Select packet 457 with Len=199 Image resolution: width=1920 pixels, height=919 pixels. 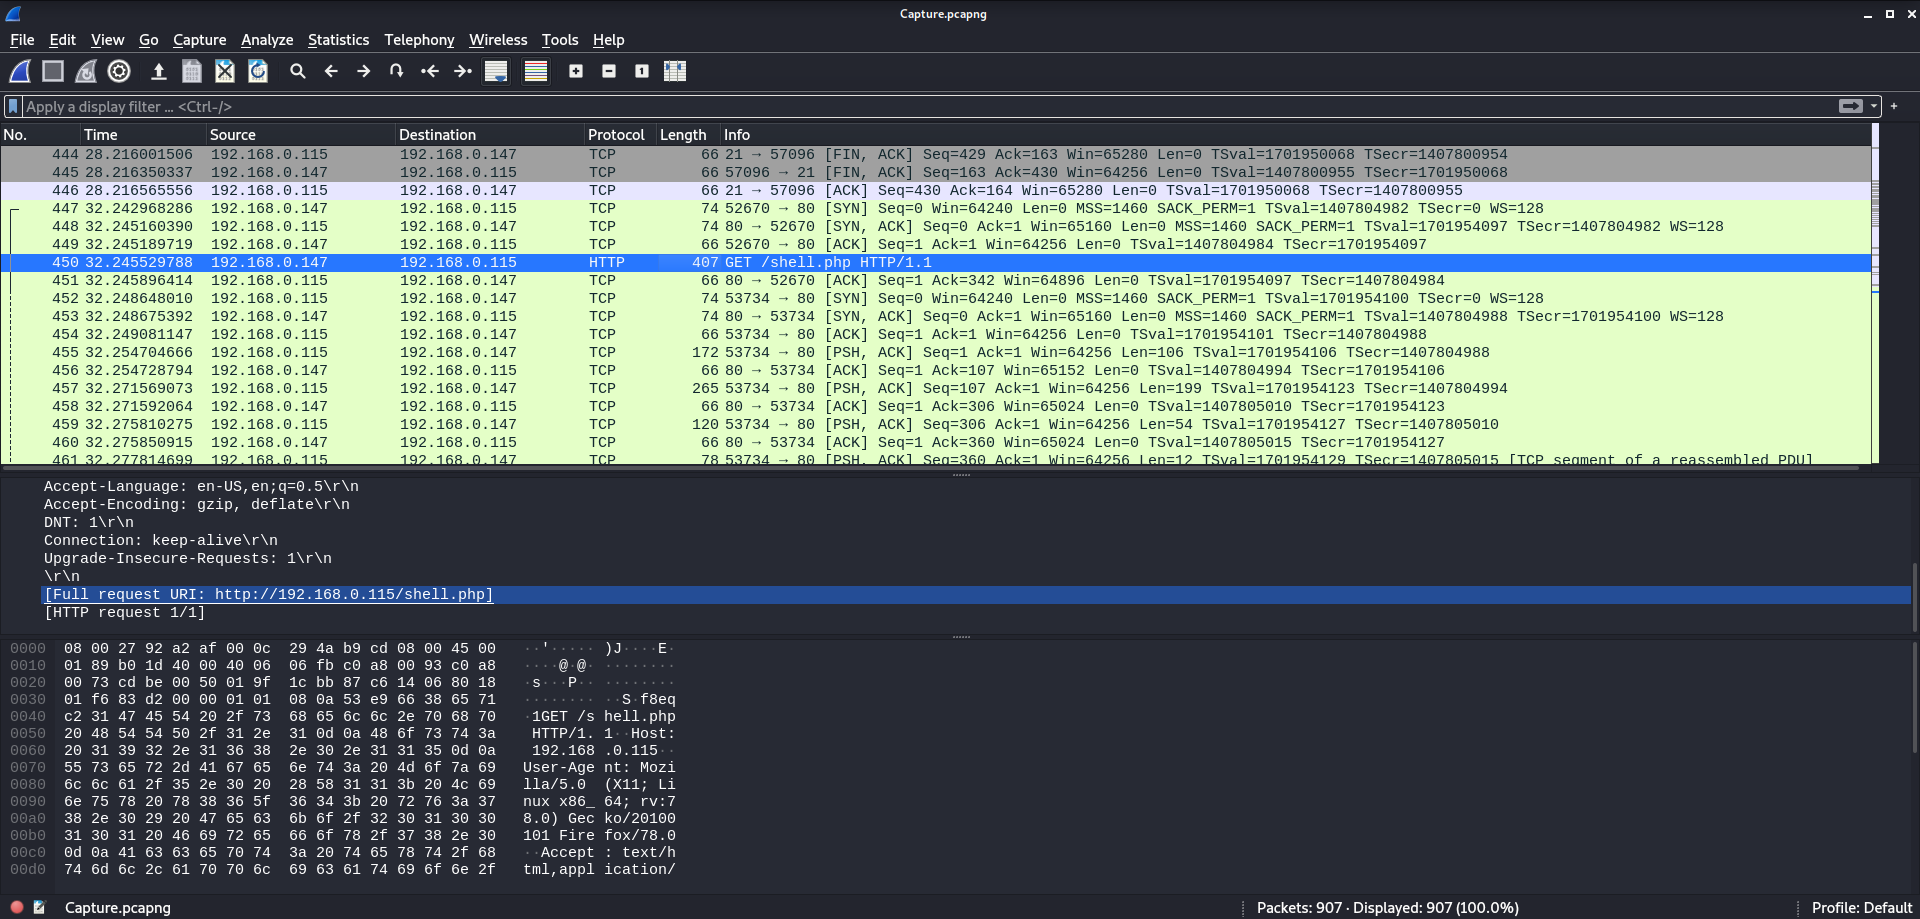point(935,389)
